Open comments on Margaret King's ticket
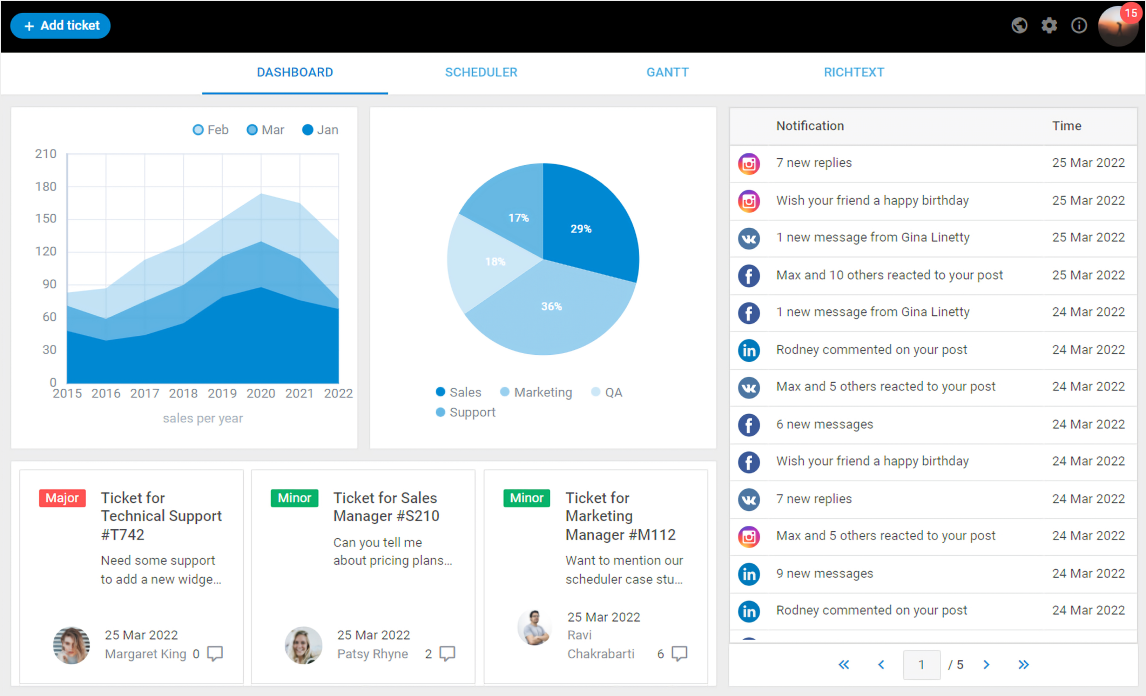The image size is (1146, 696). tap(215, 654)
